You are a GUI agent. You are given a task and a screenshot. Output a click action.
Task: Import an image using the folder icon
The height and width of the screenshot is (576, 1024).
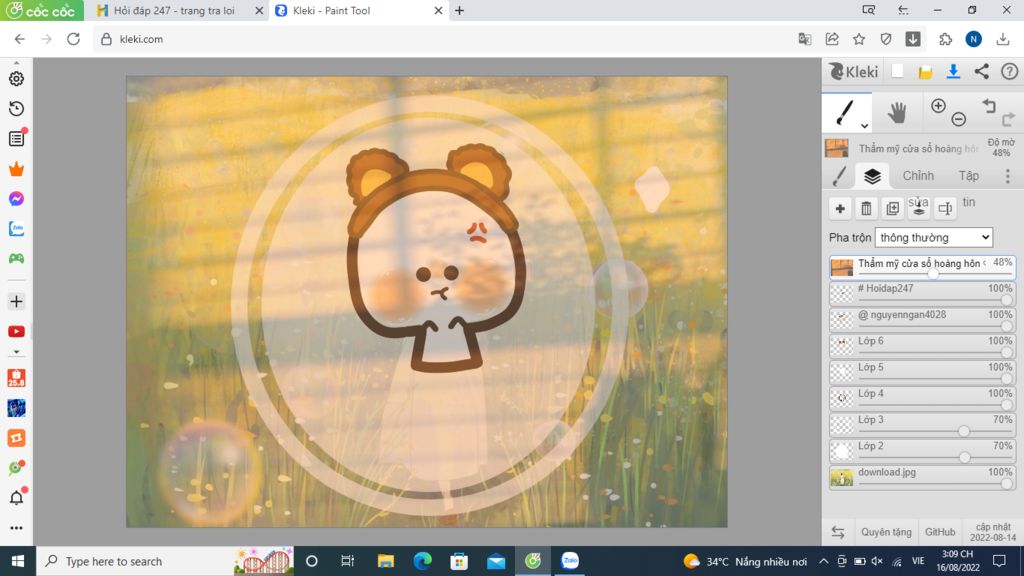pos(925,72)
